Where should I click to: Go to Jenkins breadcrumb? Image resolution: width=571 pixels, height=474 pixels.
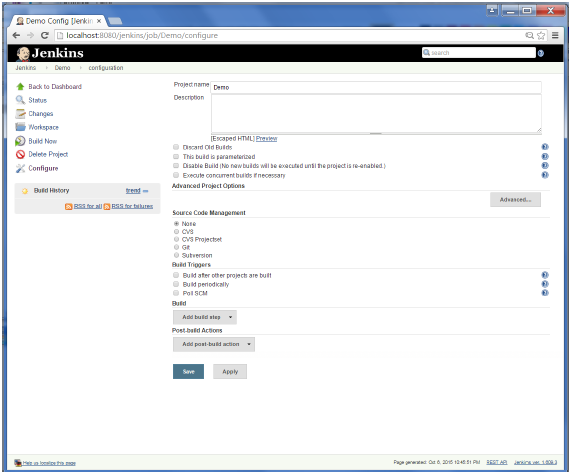25,68
